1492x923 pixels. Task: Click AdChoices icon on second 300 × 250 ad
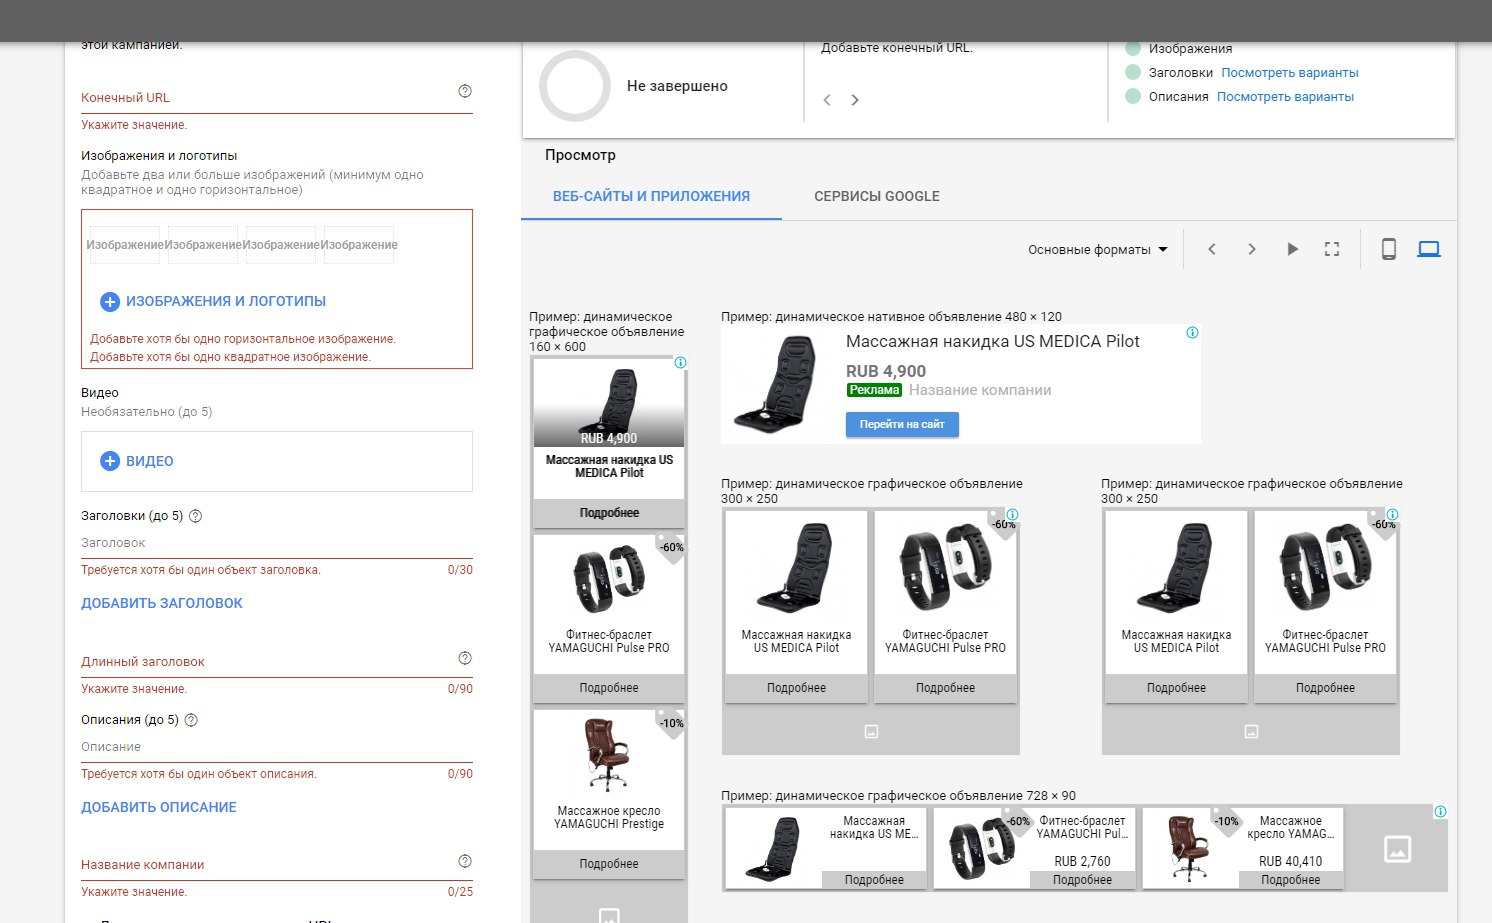pyautogui.click(x=1392, y=515)
